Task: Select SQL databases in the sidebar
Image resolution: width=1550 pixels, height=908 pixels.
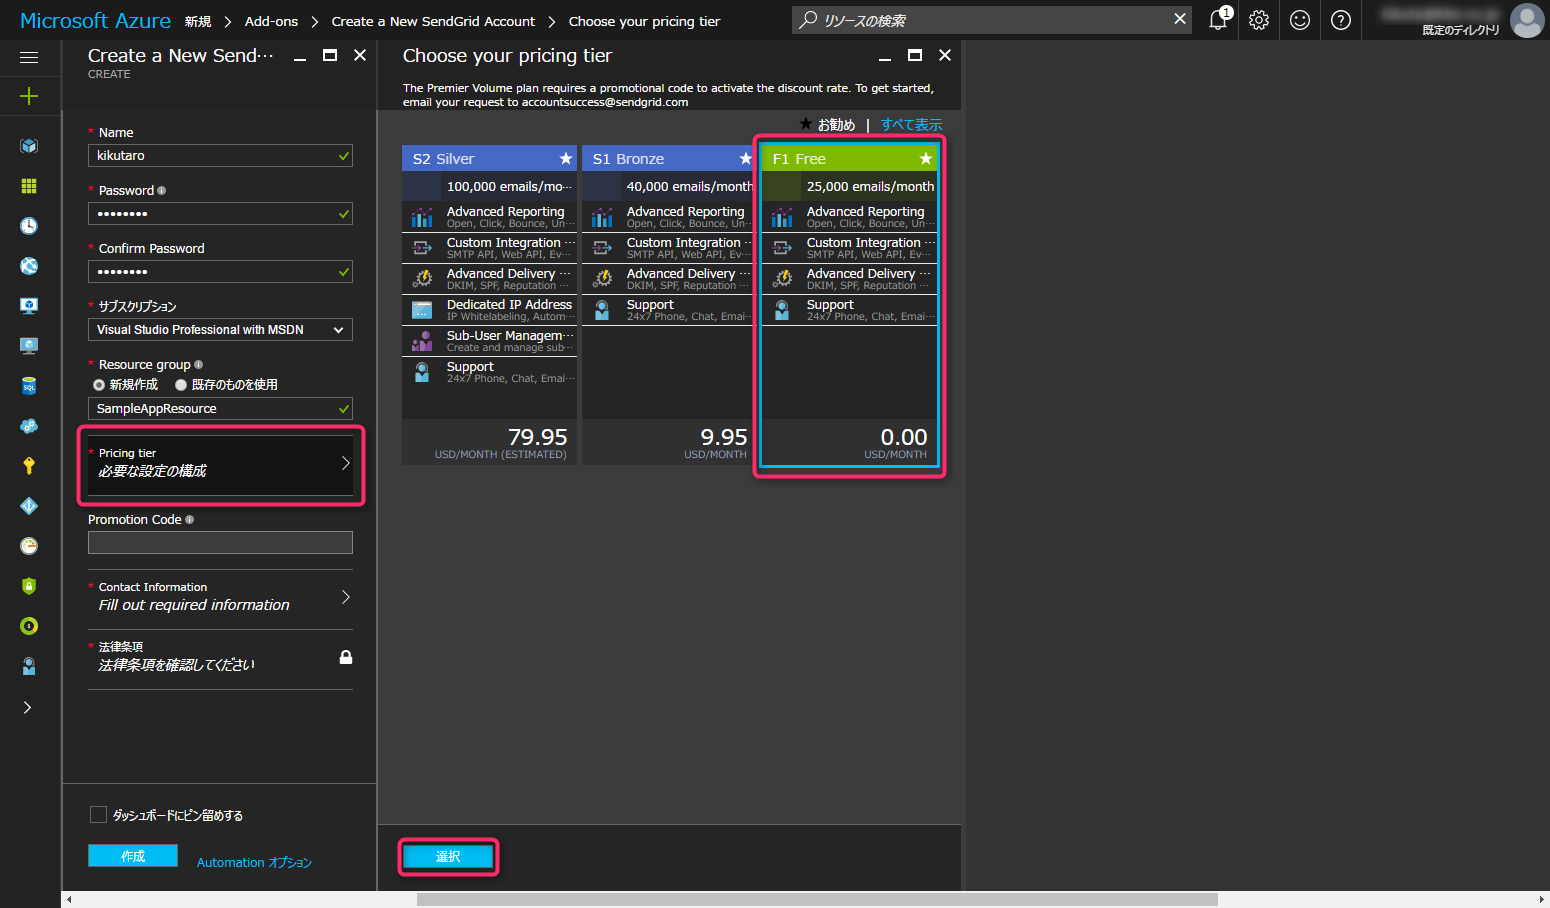Action: click(28, 385)
